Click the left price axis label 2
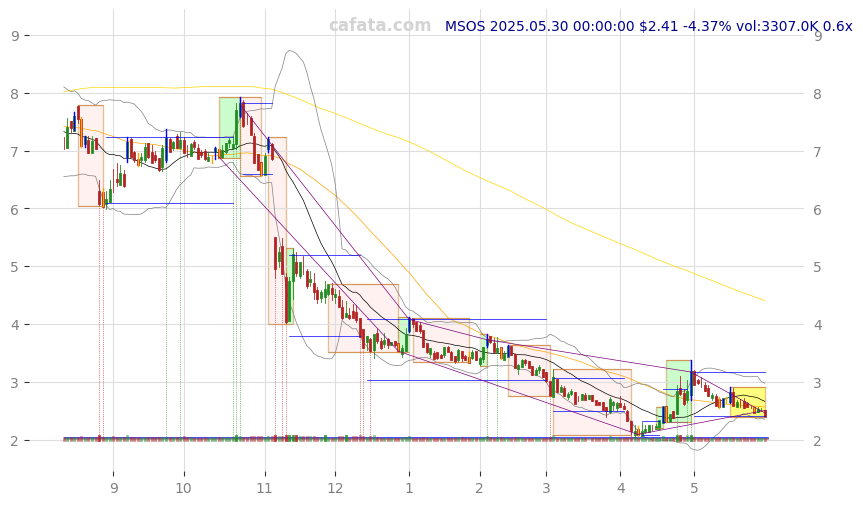Viewport: 863px width, 505px height. (x=15, y=441)
